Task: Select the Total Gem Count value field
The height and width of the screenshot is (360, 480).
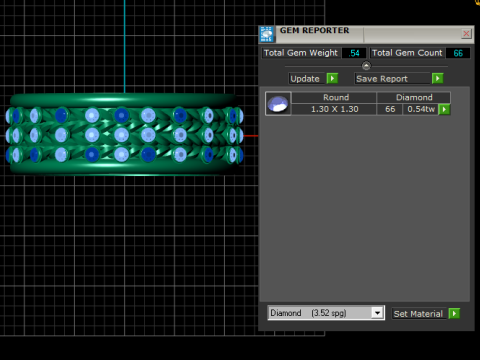Action: click(458, 53)
